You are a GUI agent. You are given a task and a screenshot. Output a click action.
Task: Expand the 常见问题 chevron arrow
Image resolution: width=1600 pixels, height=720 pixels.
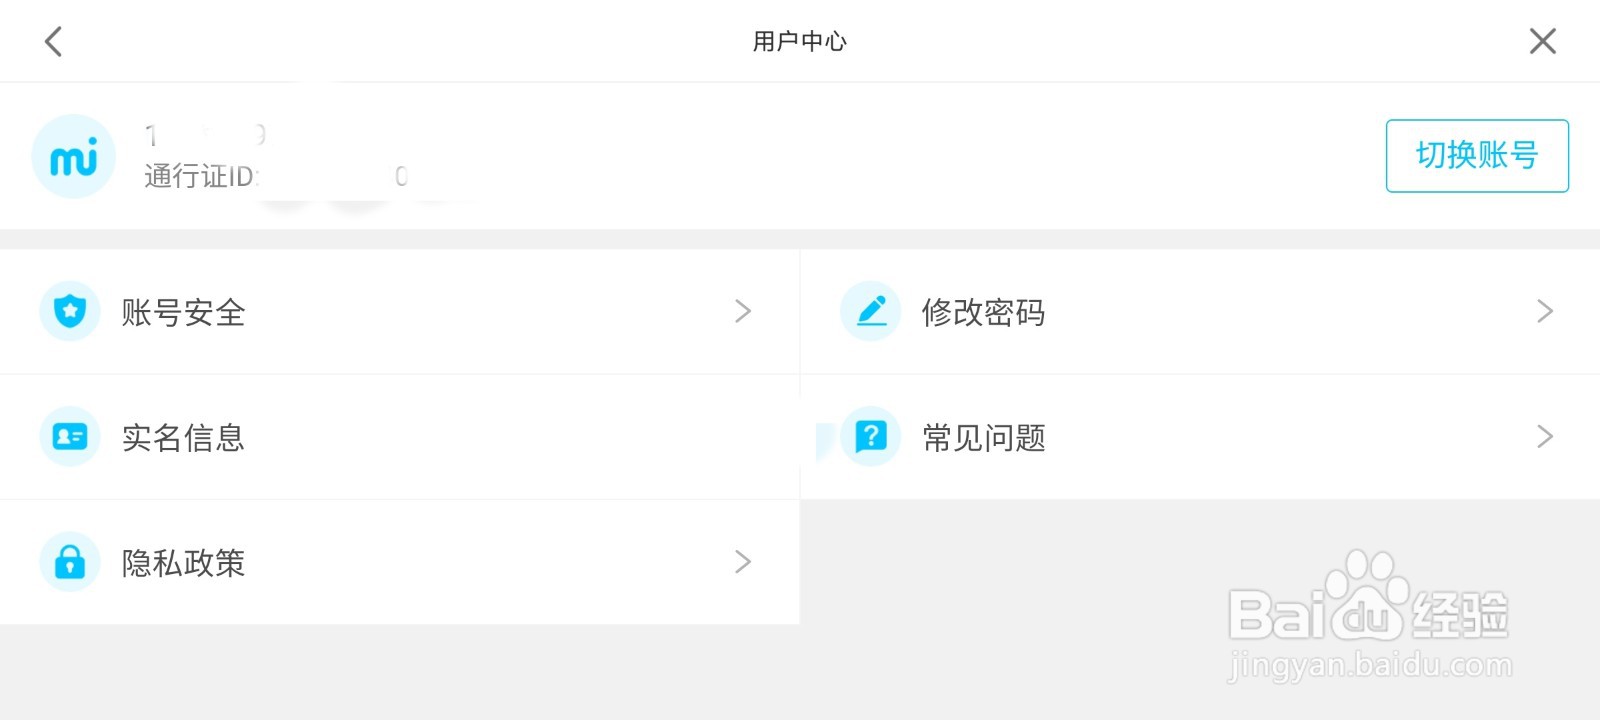pos(1544,436)
